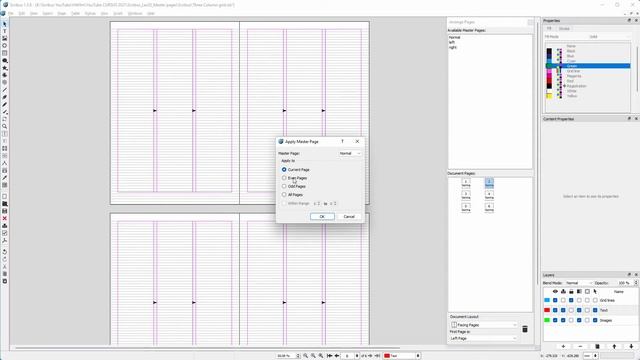The width and height of the screenshot is (640, 360).
Task: Open the Windows menu
Action: pos(135,13)
